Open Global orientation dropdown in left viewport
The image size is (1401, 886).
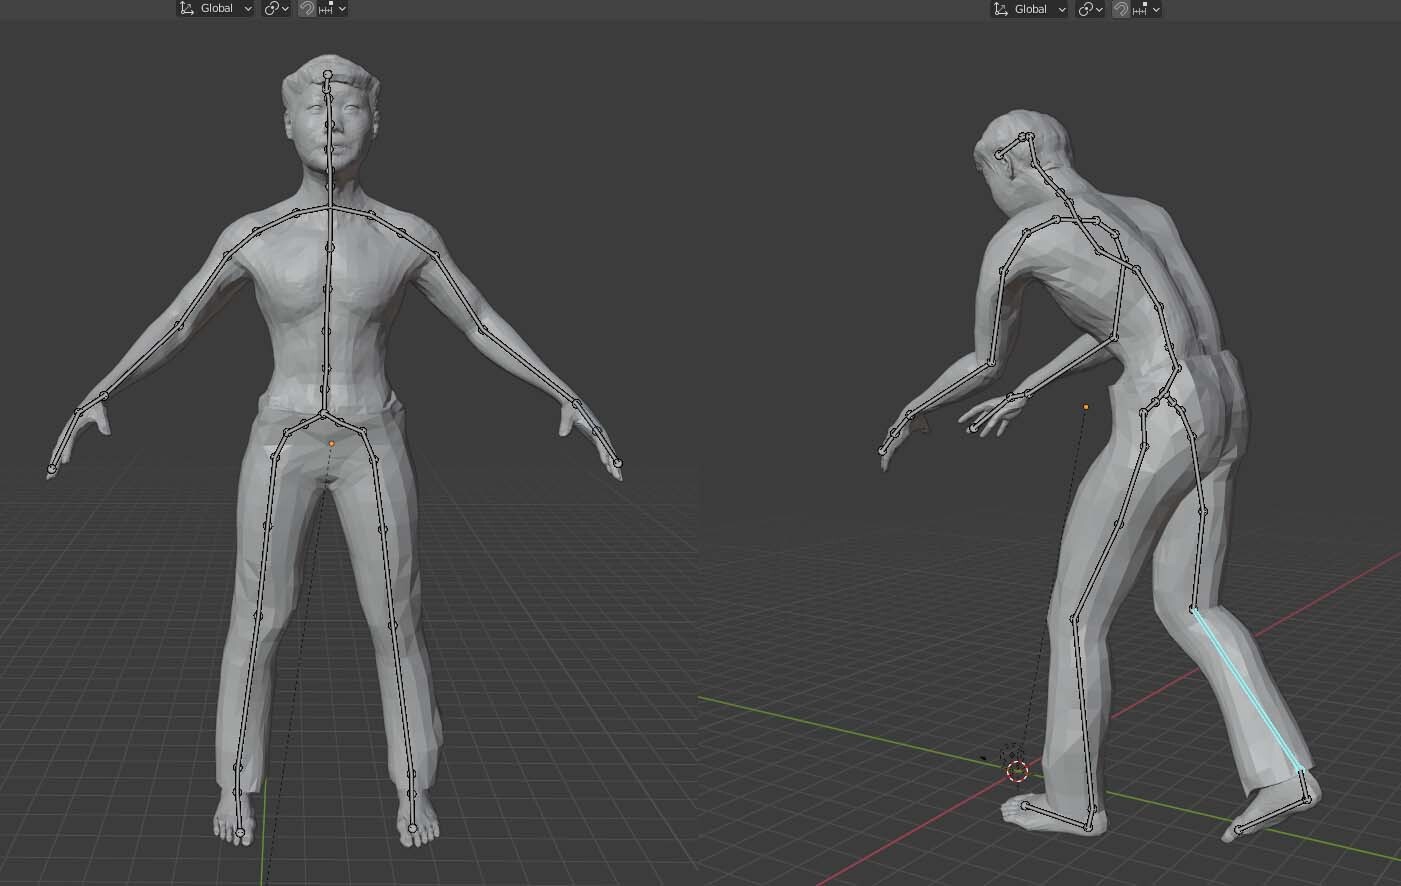point(215,8)
